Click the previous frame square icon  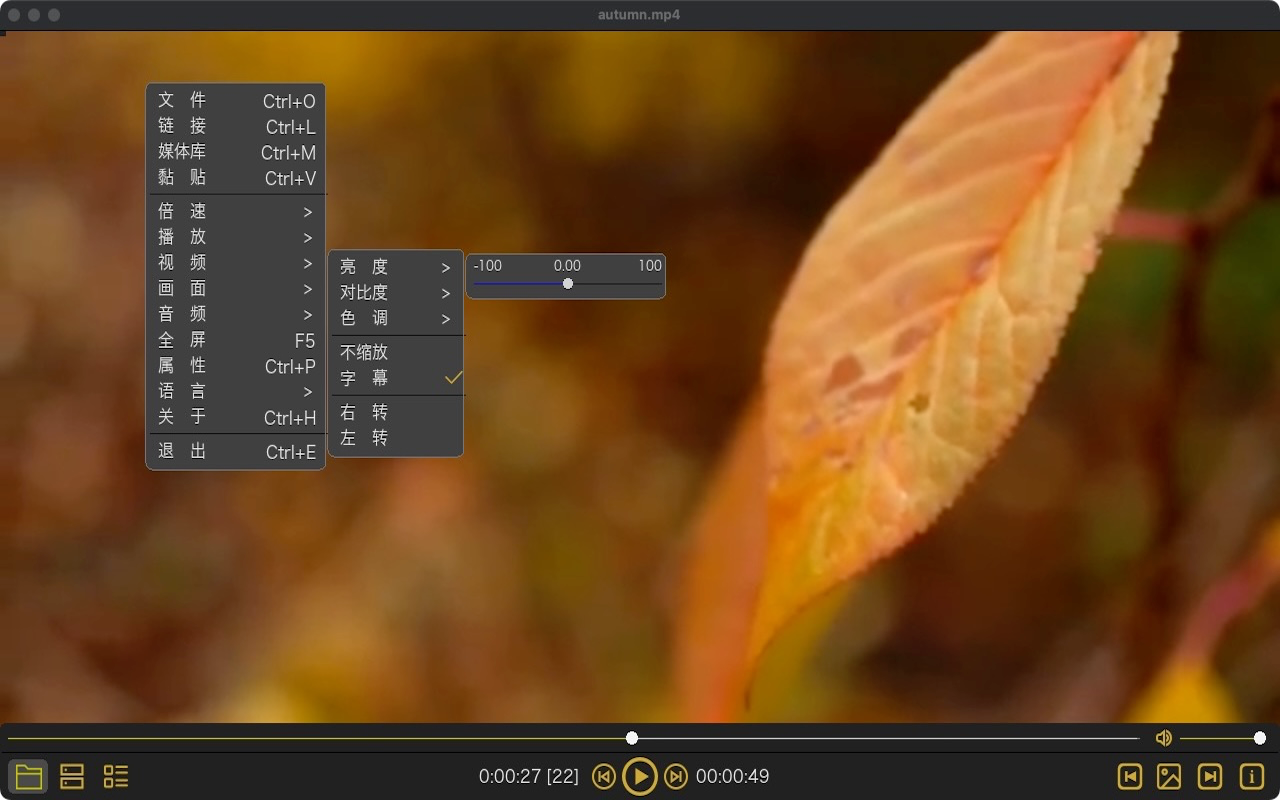[1130, 776]
